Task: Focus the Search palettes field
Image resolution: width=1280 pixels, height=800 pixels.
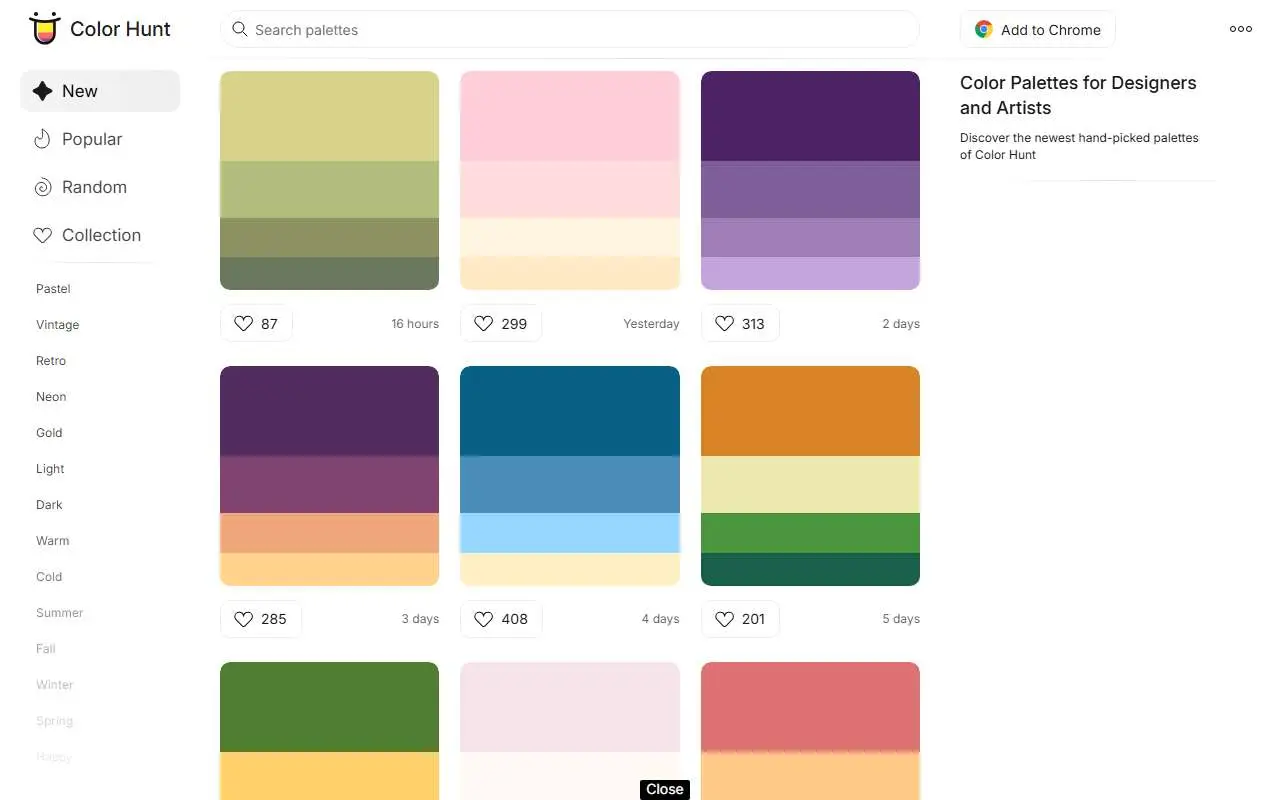Action: point(570,29)
